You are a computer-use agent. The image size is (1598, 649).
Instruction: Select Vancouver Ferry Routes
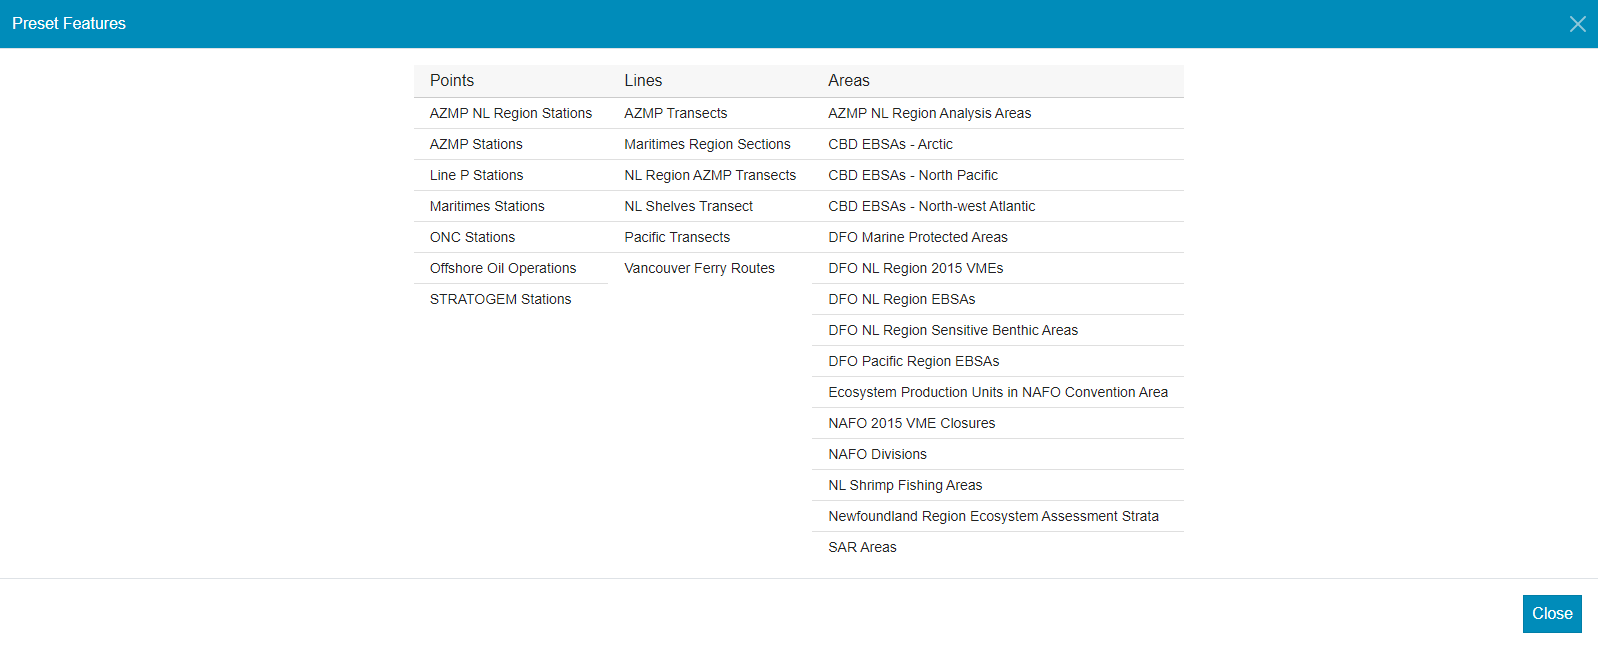pos(710,268)
